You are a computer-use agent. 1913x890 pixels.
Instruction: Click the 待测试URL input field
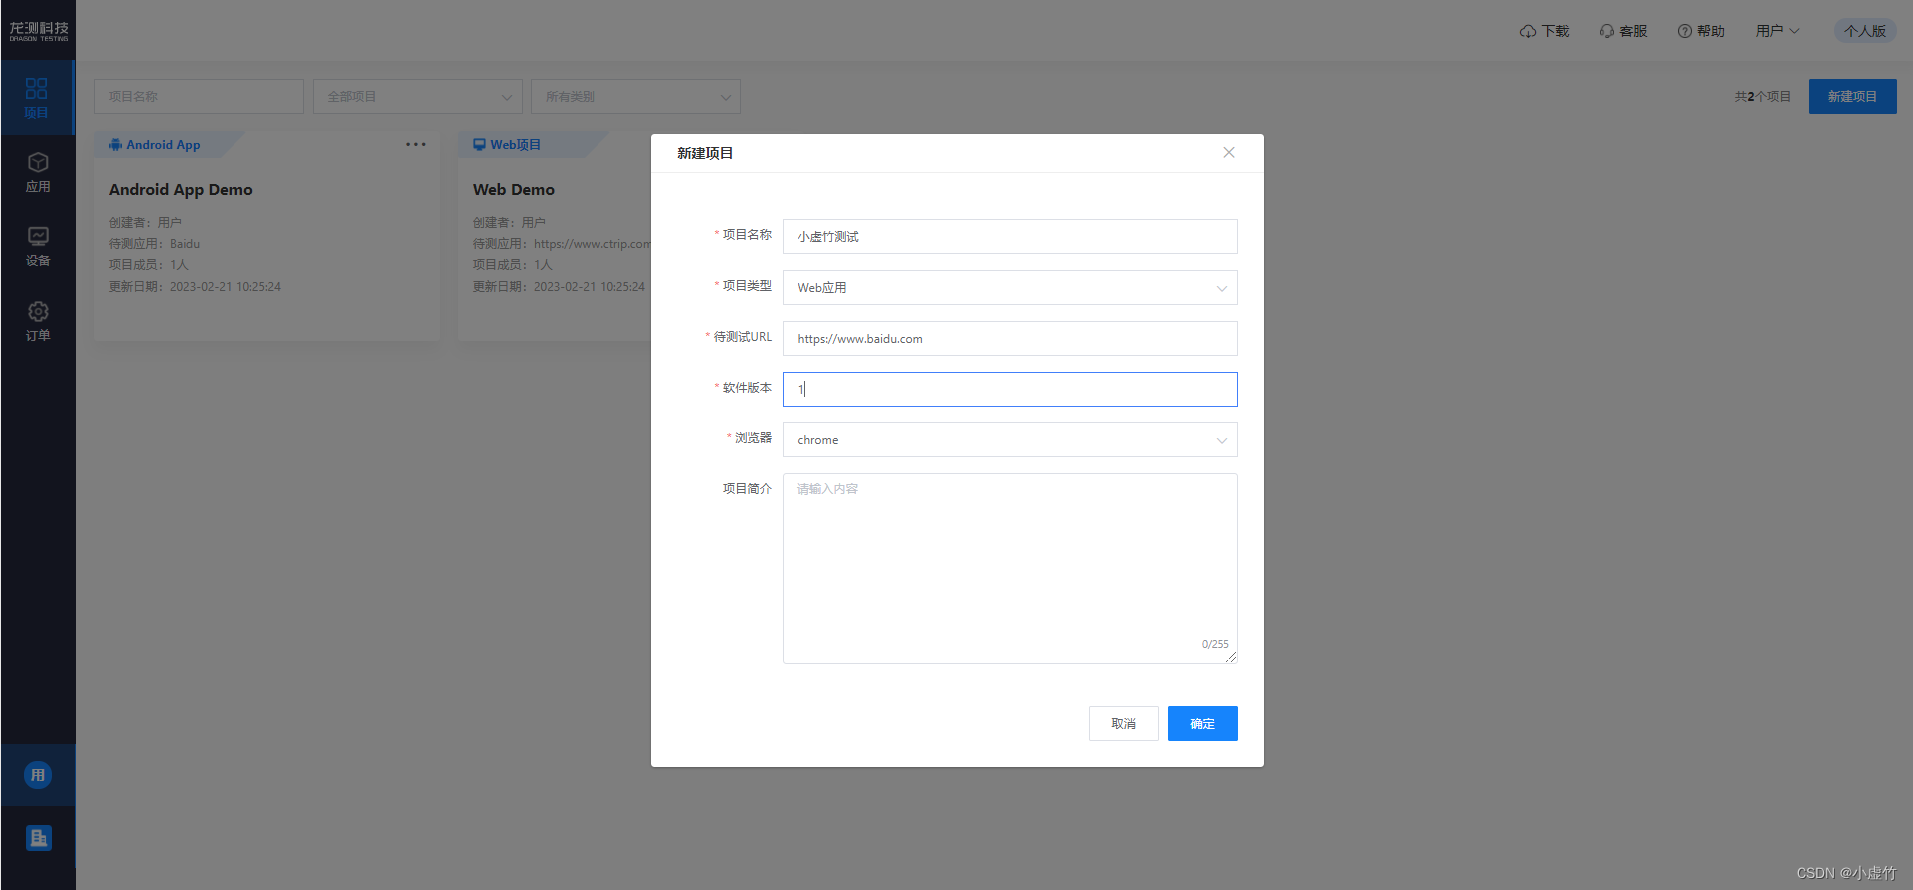pos(1010,339)
